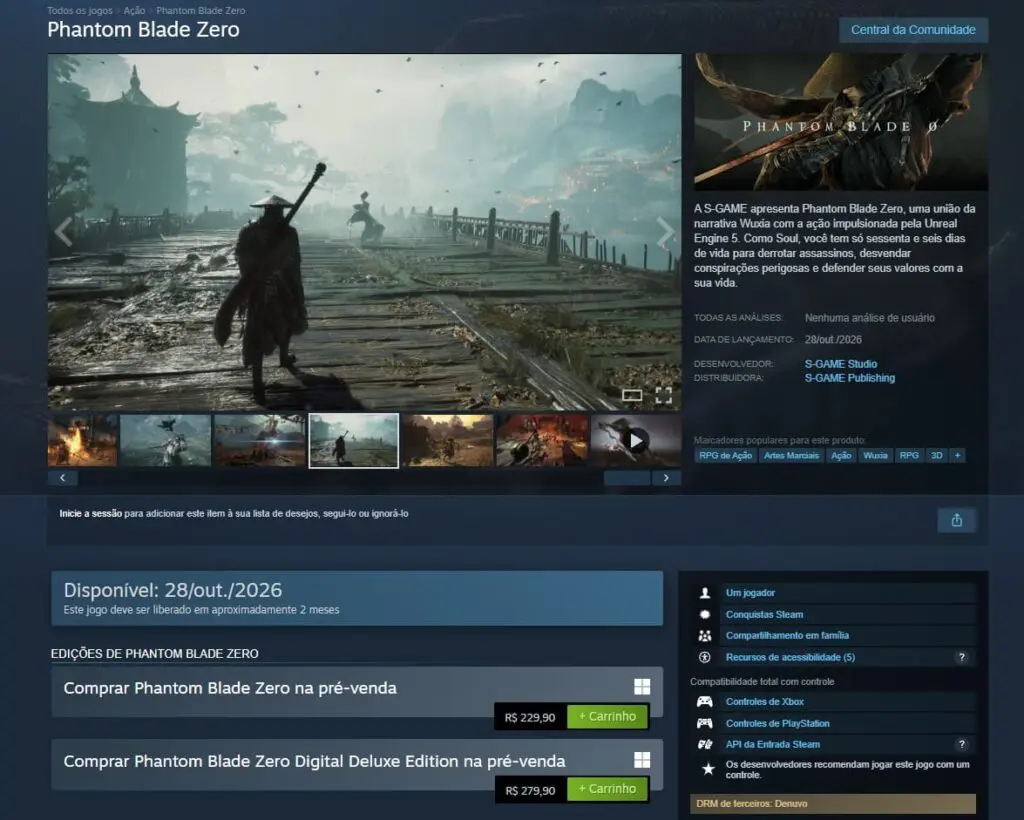Open publisher S-GAME Publishing link

850,378
